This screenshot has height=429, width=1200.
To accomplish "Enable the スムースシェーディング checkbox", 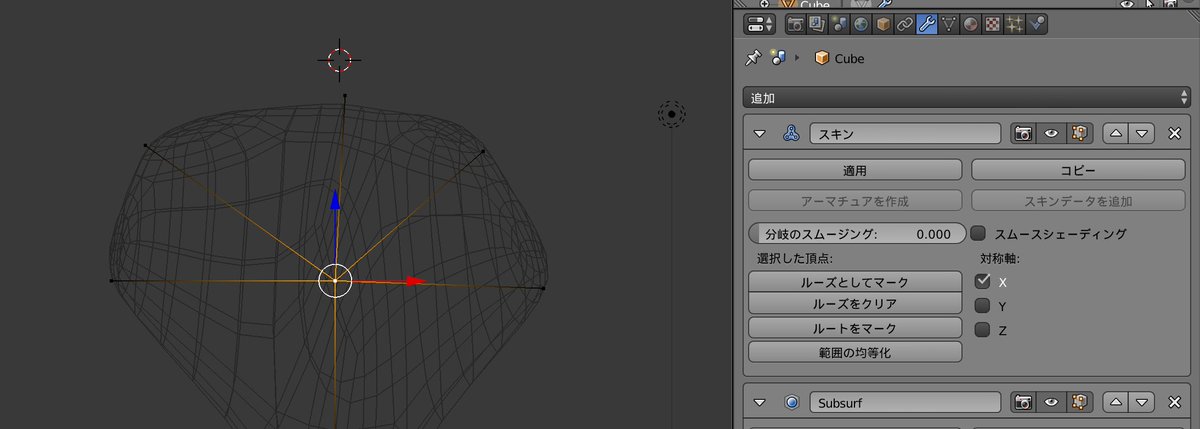I will tap(978, 234).
